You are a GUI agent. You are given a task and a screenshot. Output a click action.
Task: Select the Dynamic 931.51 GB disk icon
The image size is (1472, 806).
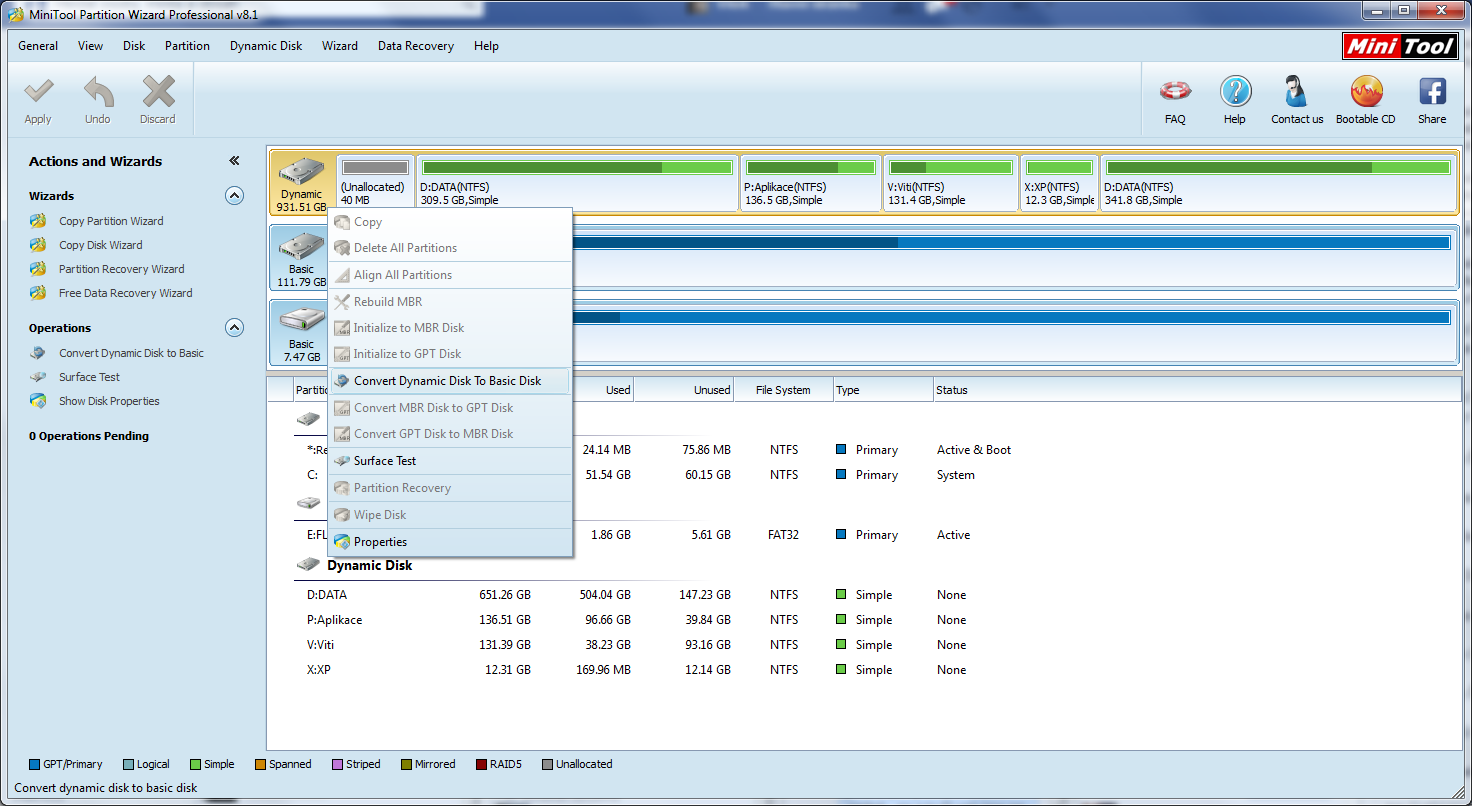click(x=301, y=173)
